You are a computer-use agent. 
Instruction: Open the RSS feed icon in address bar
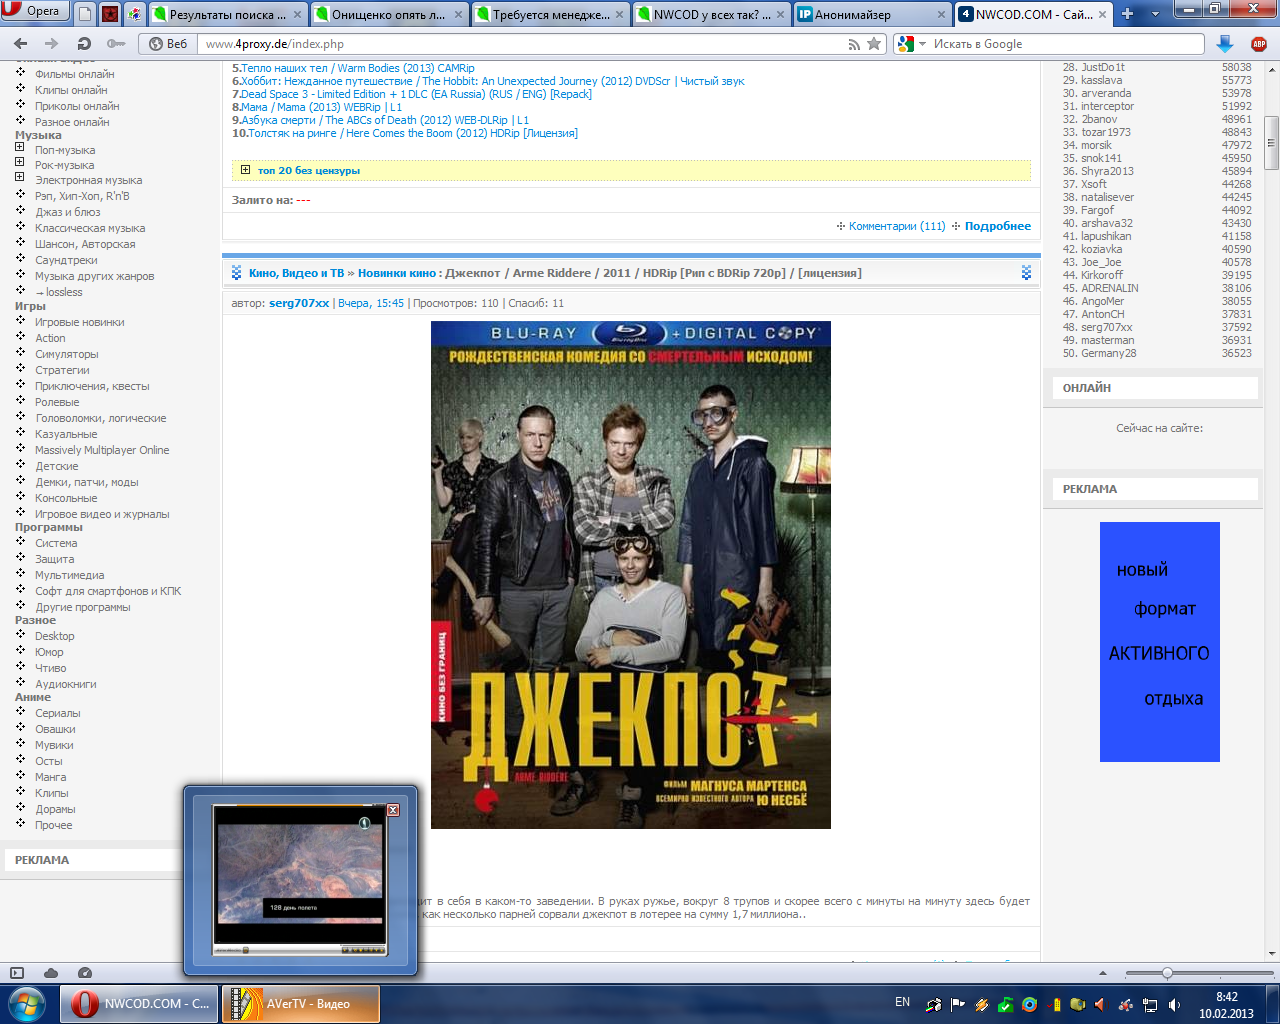[853, 44]
